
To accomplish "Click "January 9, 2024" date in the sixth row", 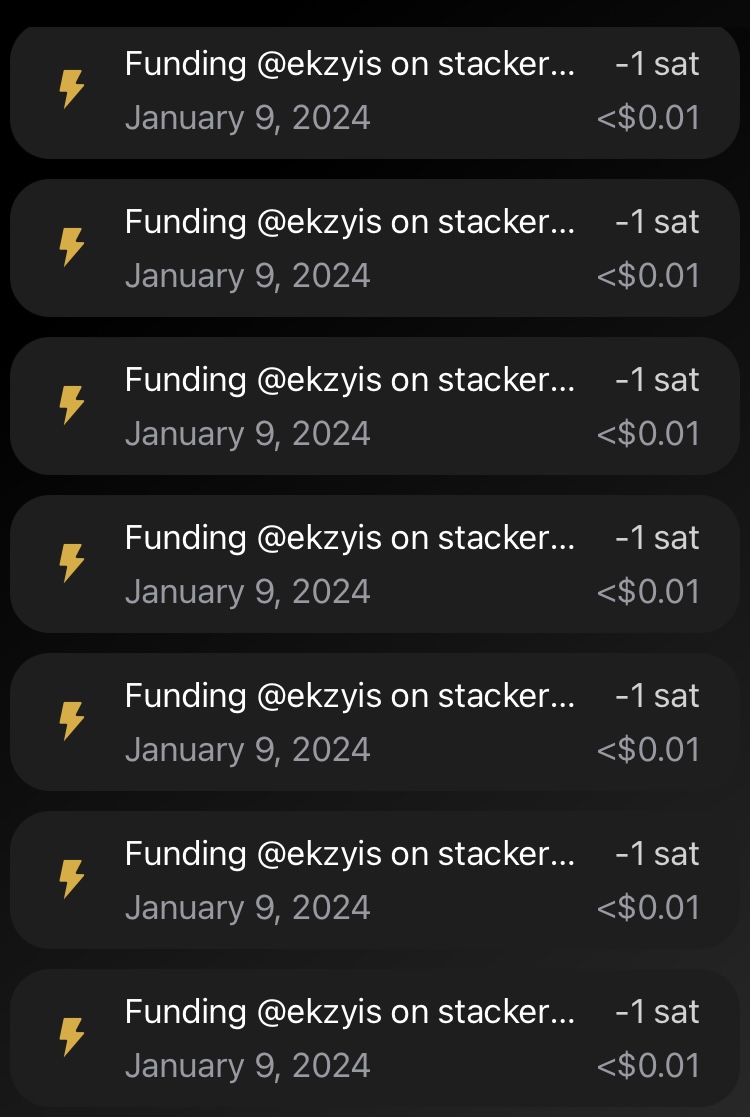I will coord(247,908).
